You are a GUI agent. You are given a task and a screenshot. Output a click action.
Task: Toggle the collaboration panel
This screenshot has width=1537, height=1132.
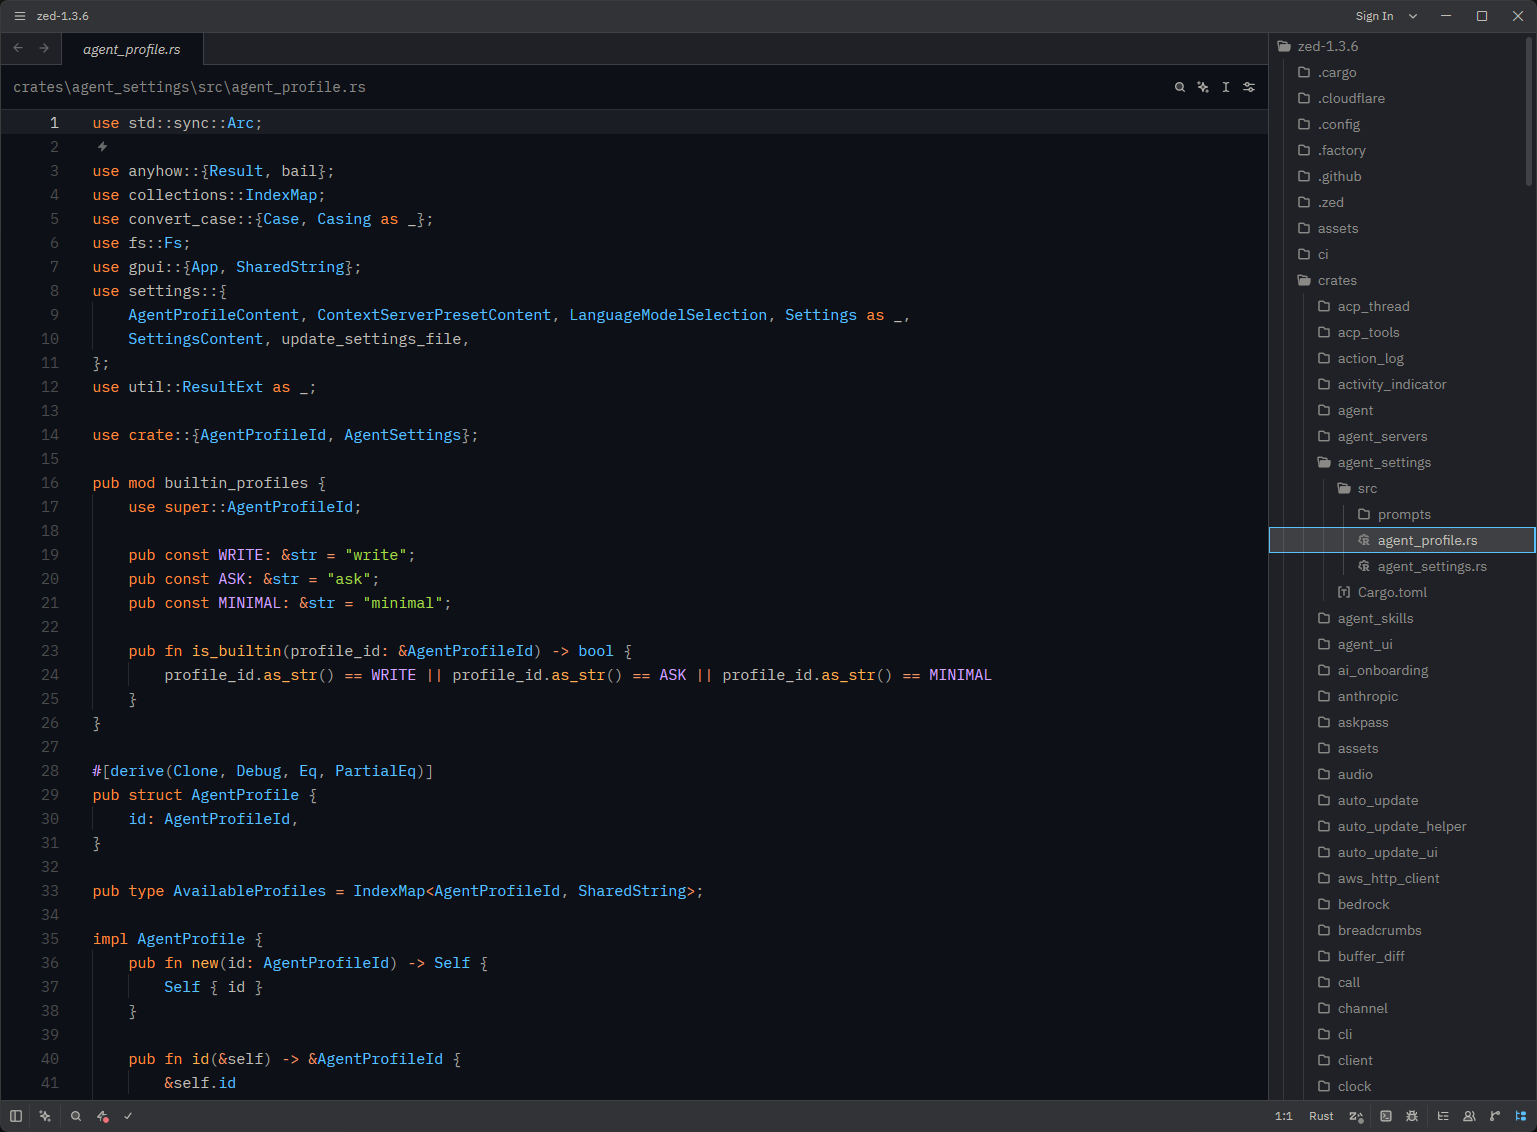[1469, 1116]
